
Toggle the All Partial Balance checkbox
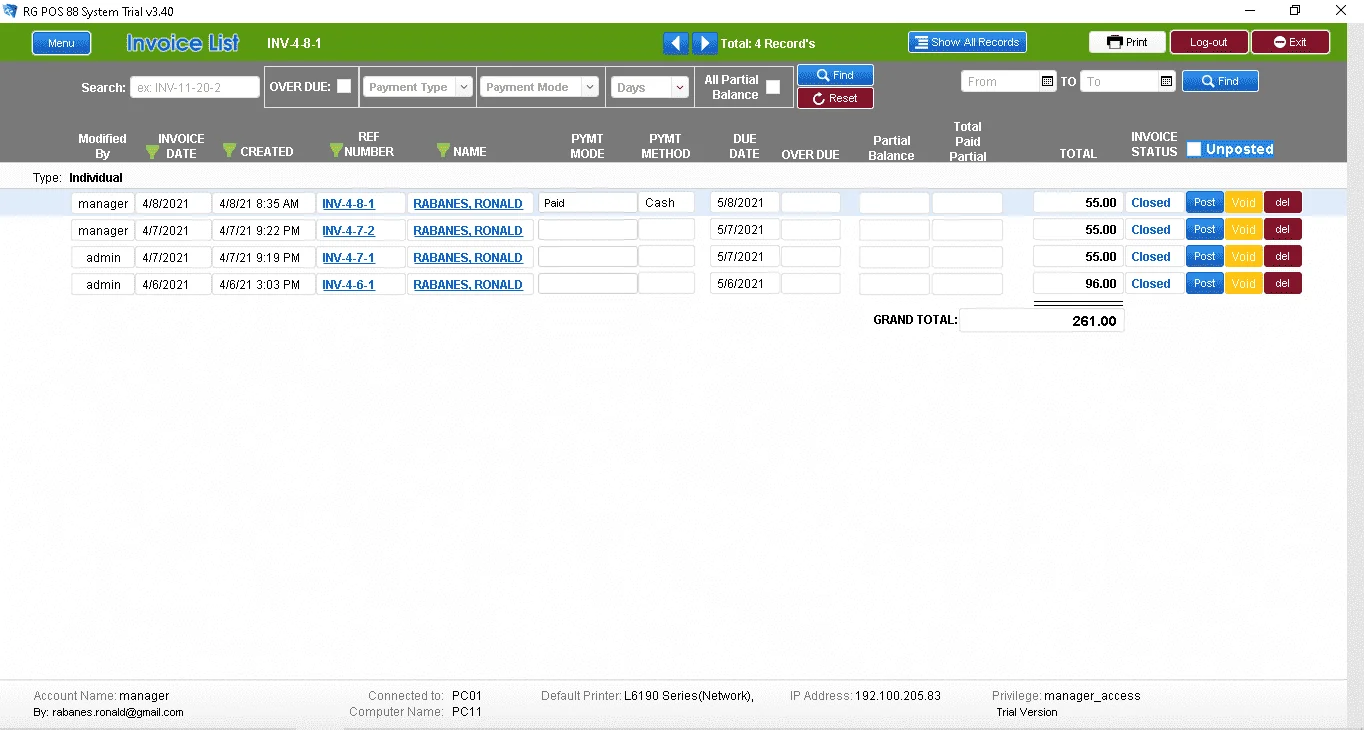click(773, 87)
